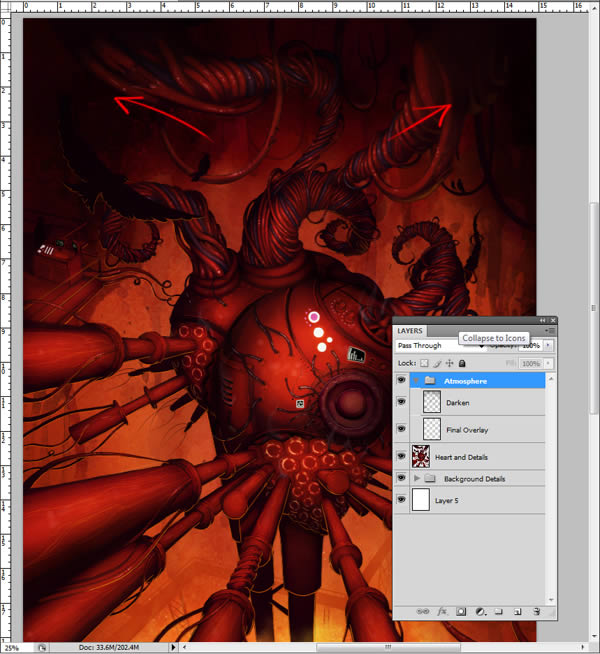Screen dimensions: 600x654
Task: Click the Heart and Details thumbnail
Action: [421, 456]
